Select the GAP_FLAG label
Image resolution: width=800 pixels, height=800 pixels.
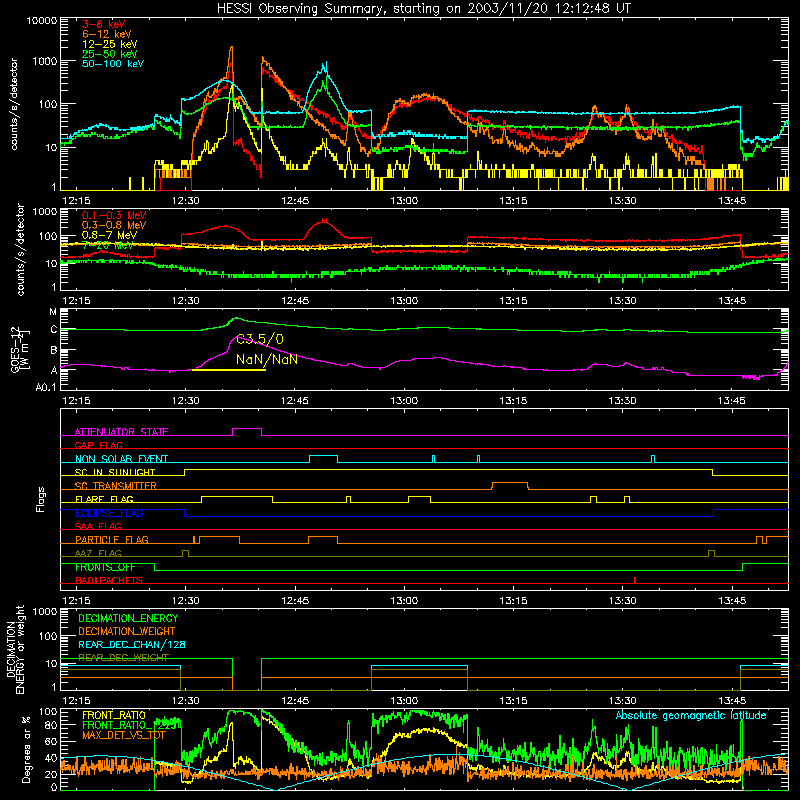(98, 445)
